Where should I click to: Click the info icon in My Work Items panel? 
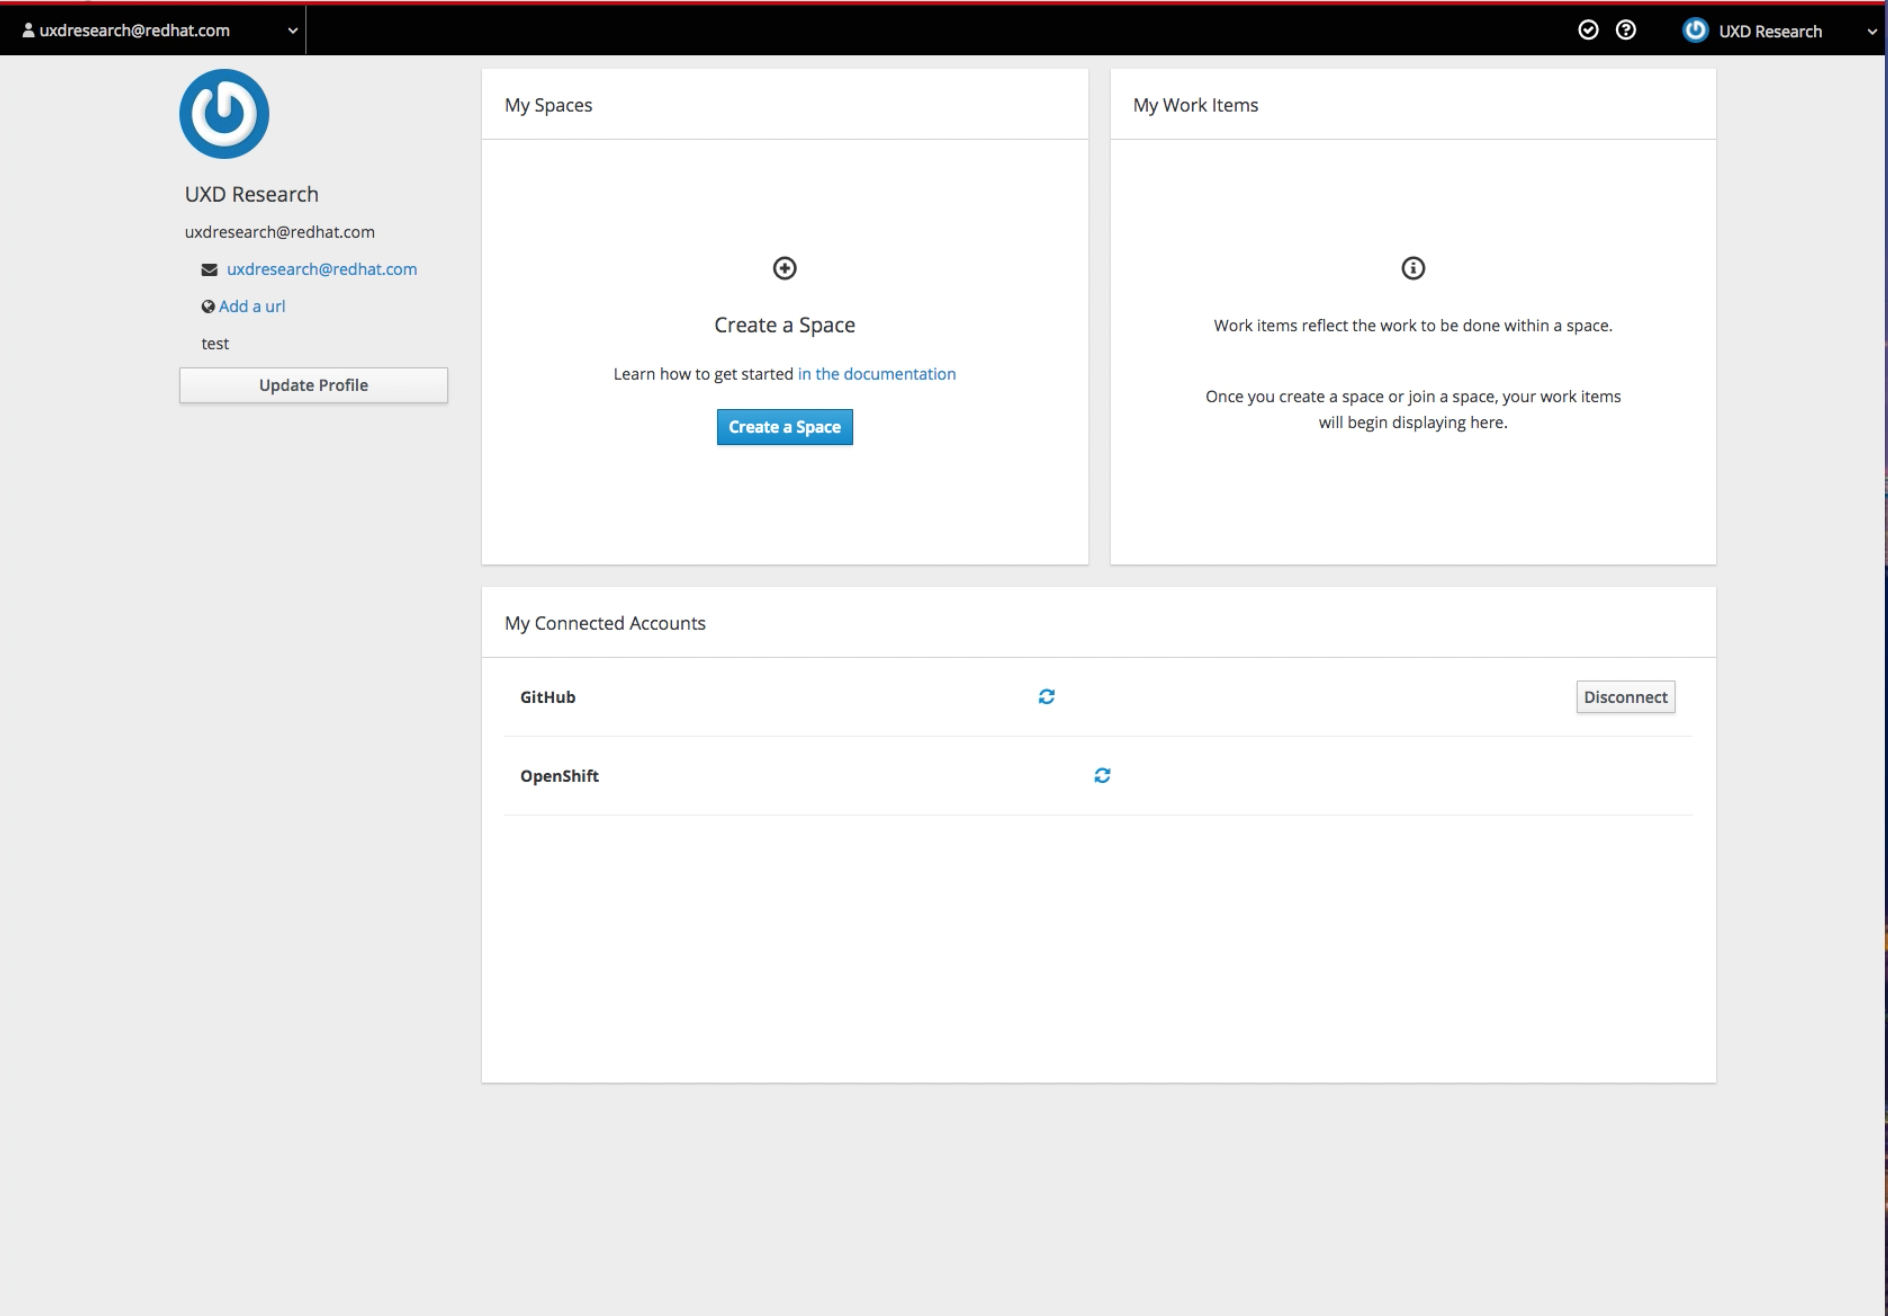pyautogui.click(x=1412, y=268)
